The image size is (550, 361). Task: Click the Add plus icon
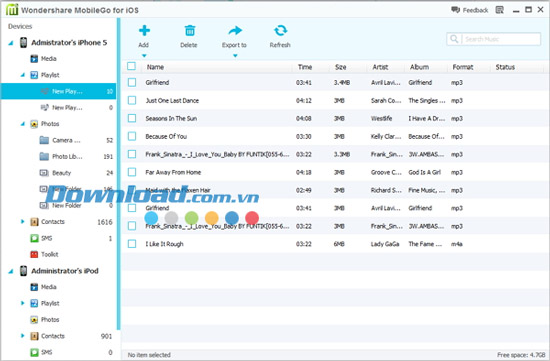pyautogui.click(x=144, y=31)
